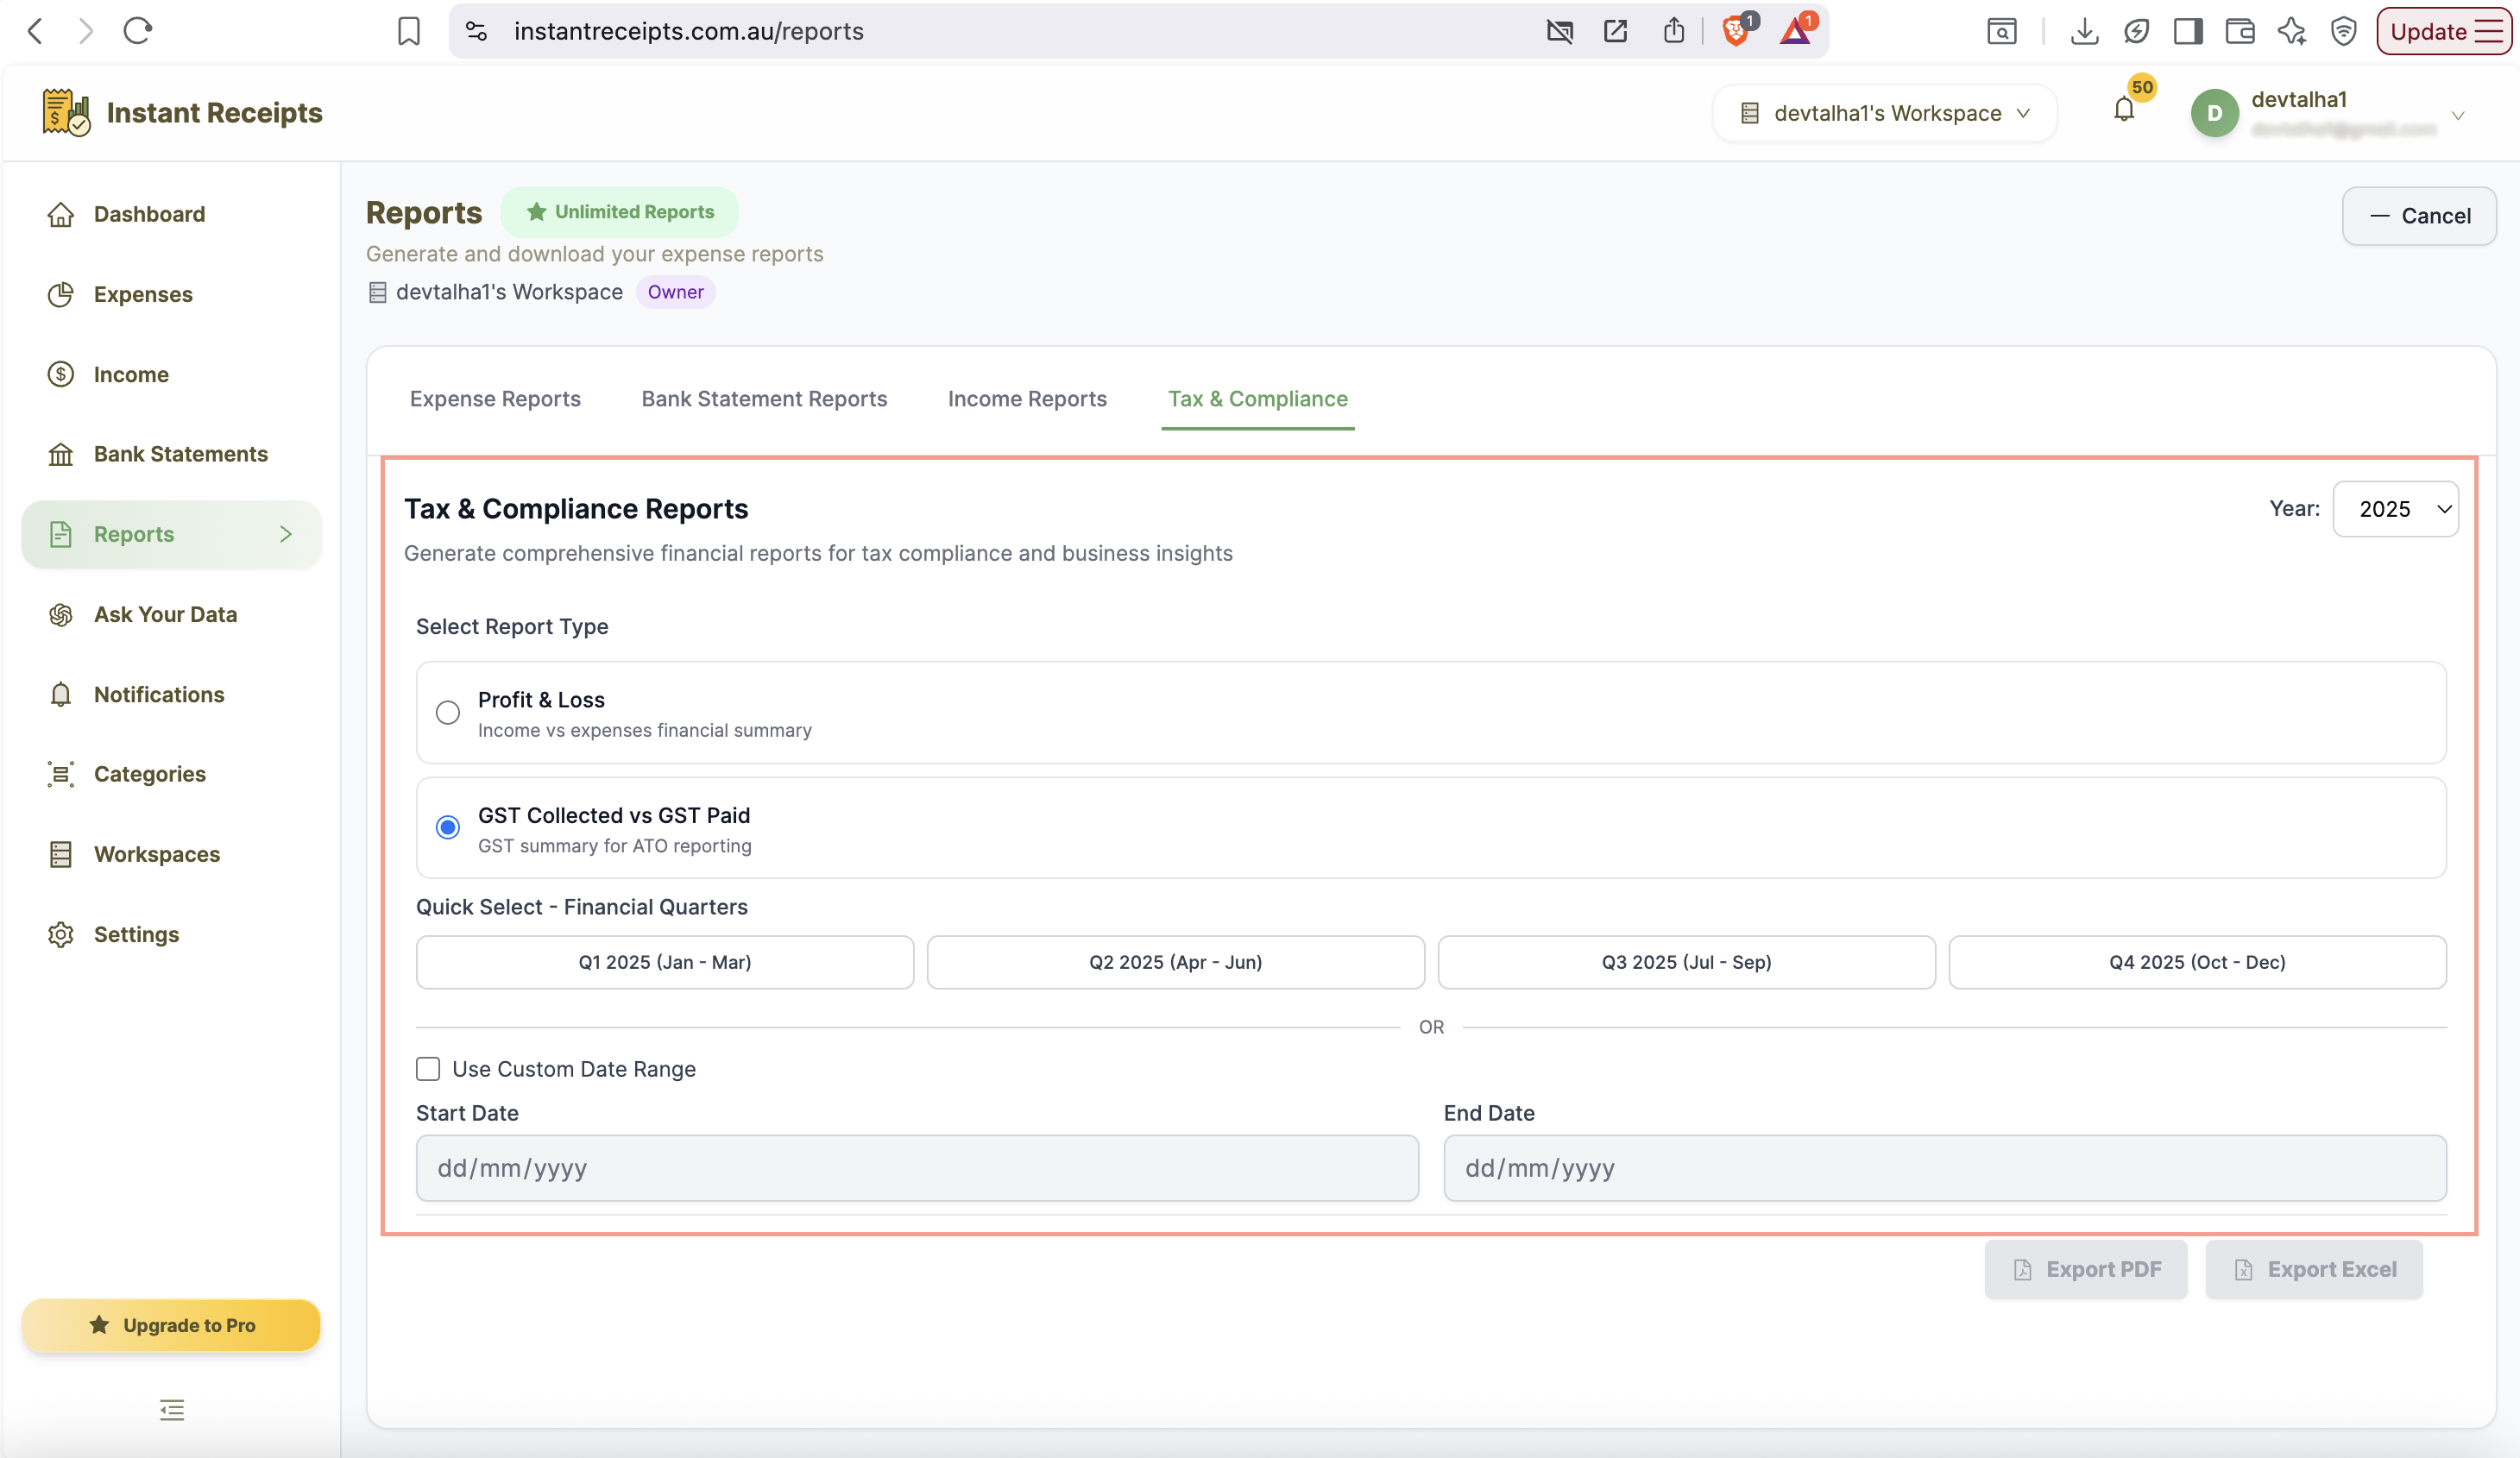Choose Q4 2025 (Oct - Dec) quarter
The width and height of the screenshot is (2520, 1458).
pos(2198,962)
